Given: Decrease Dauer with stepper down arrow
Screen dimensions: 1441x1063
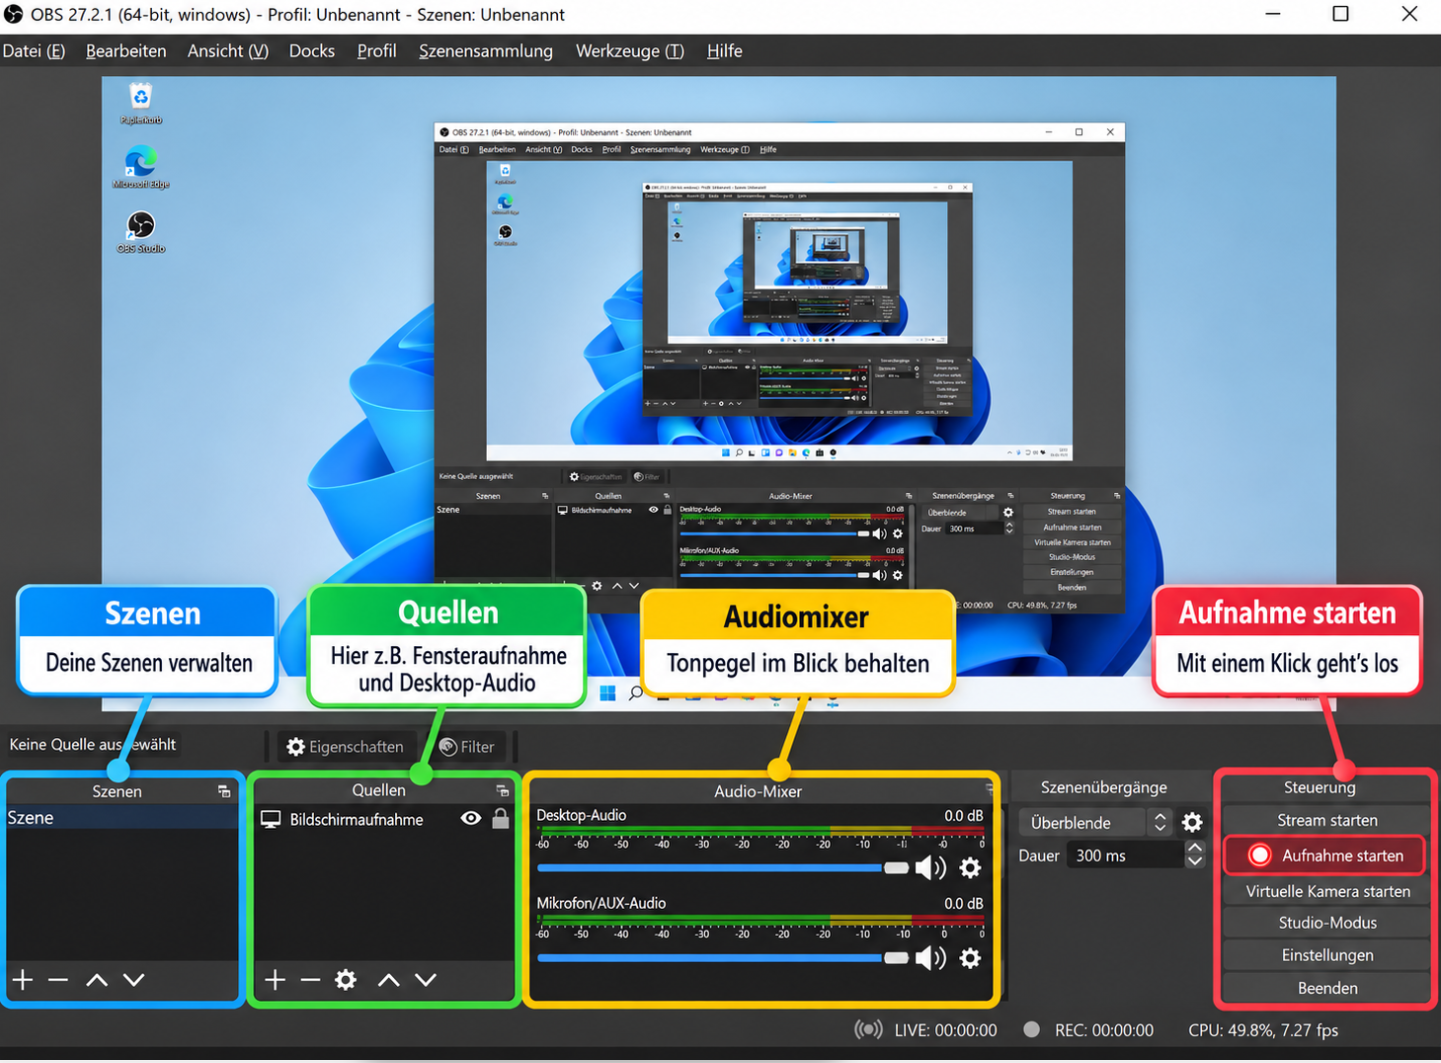Looking at the screenshot, I should point(1195,862).
